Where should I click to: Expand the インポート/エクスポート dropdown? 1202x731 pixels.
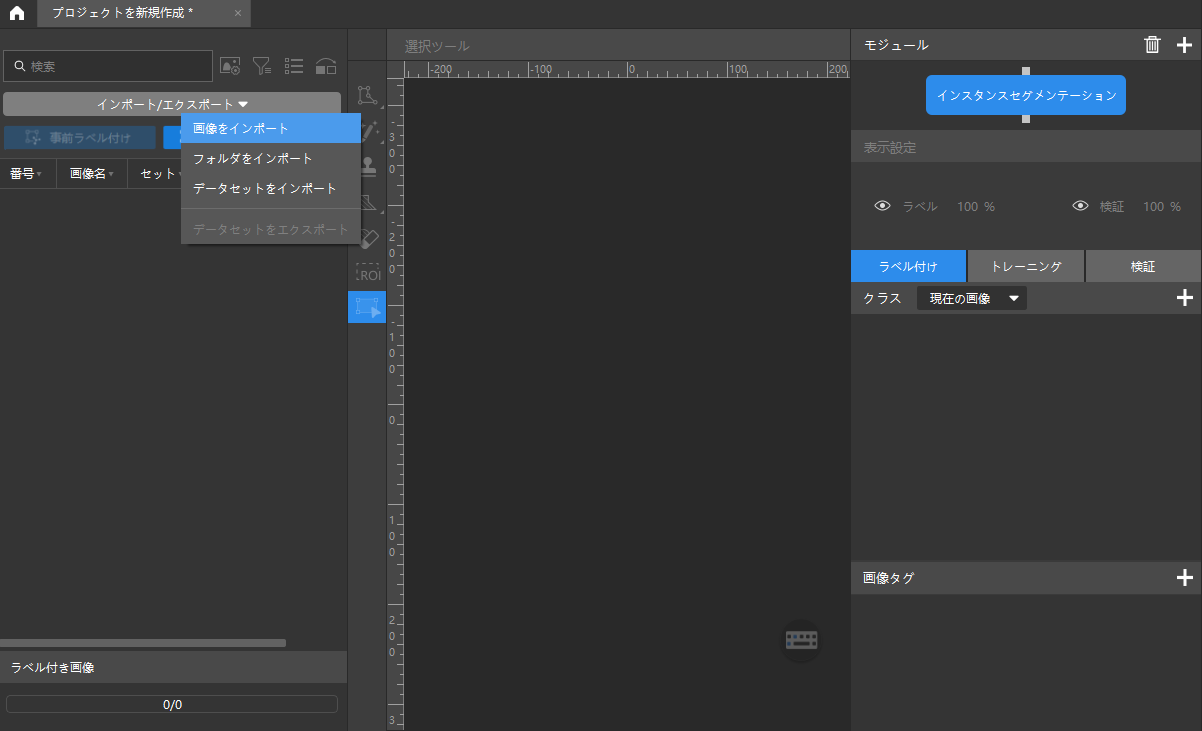[172, 104]
